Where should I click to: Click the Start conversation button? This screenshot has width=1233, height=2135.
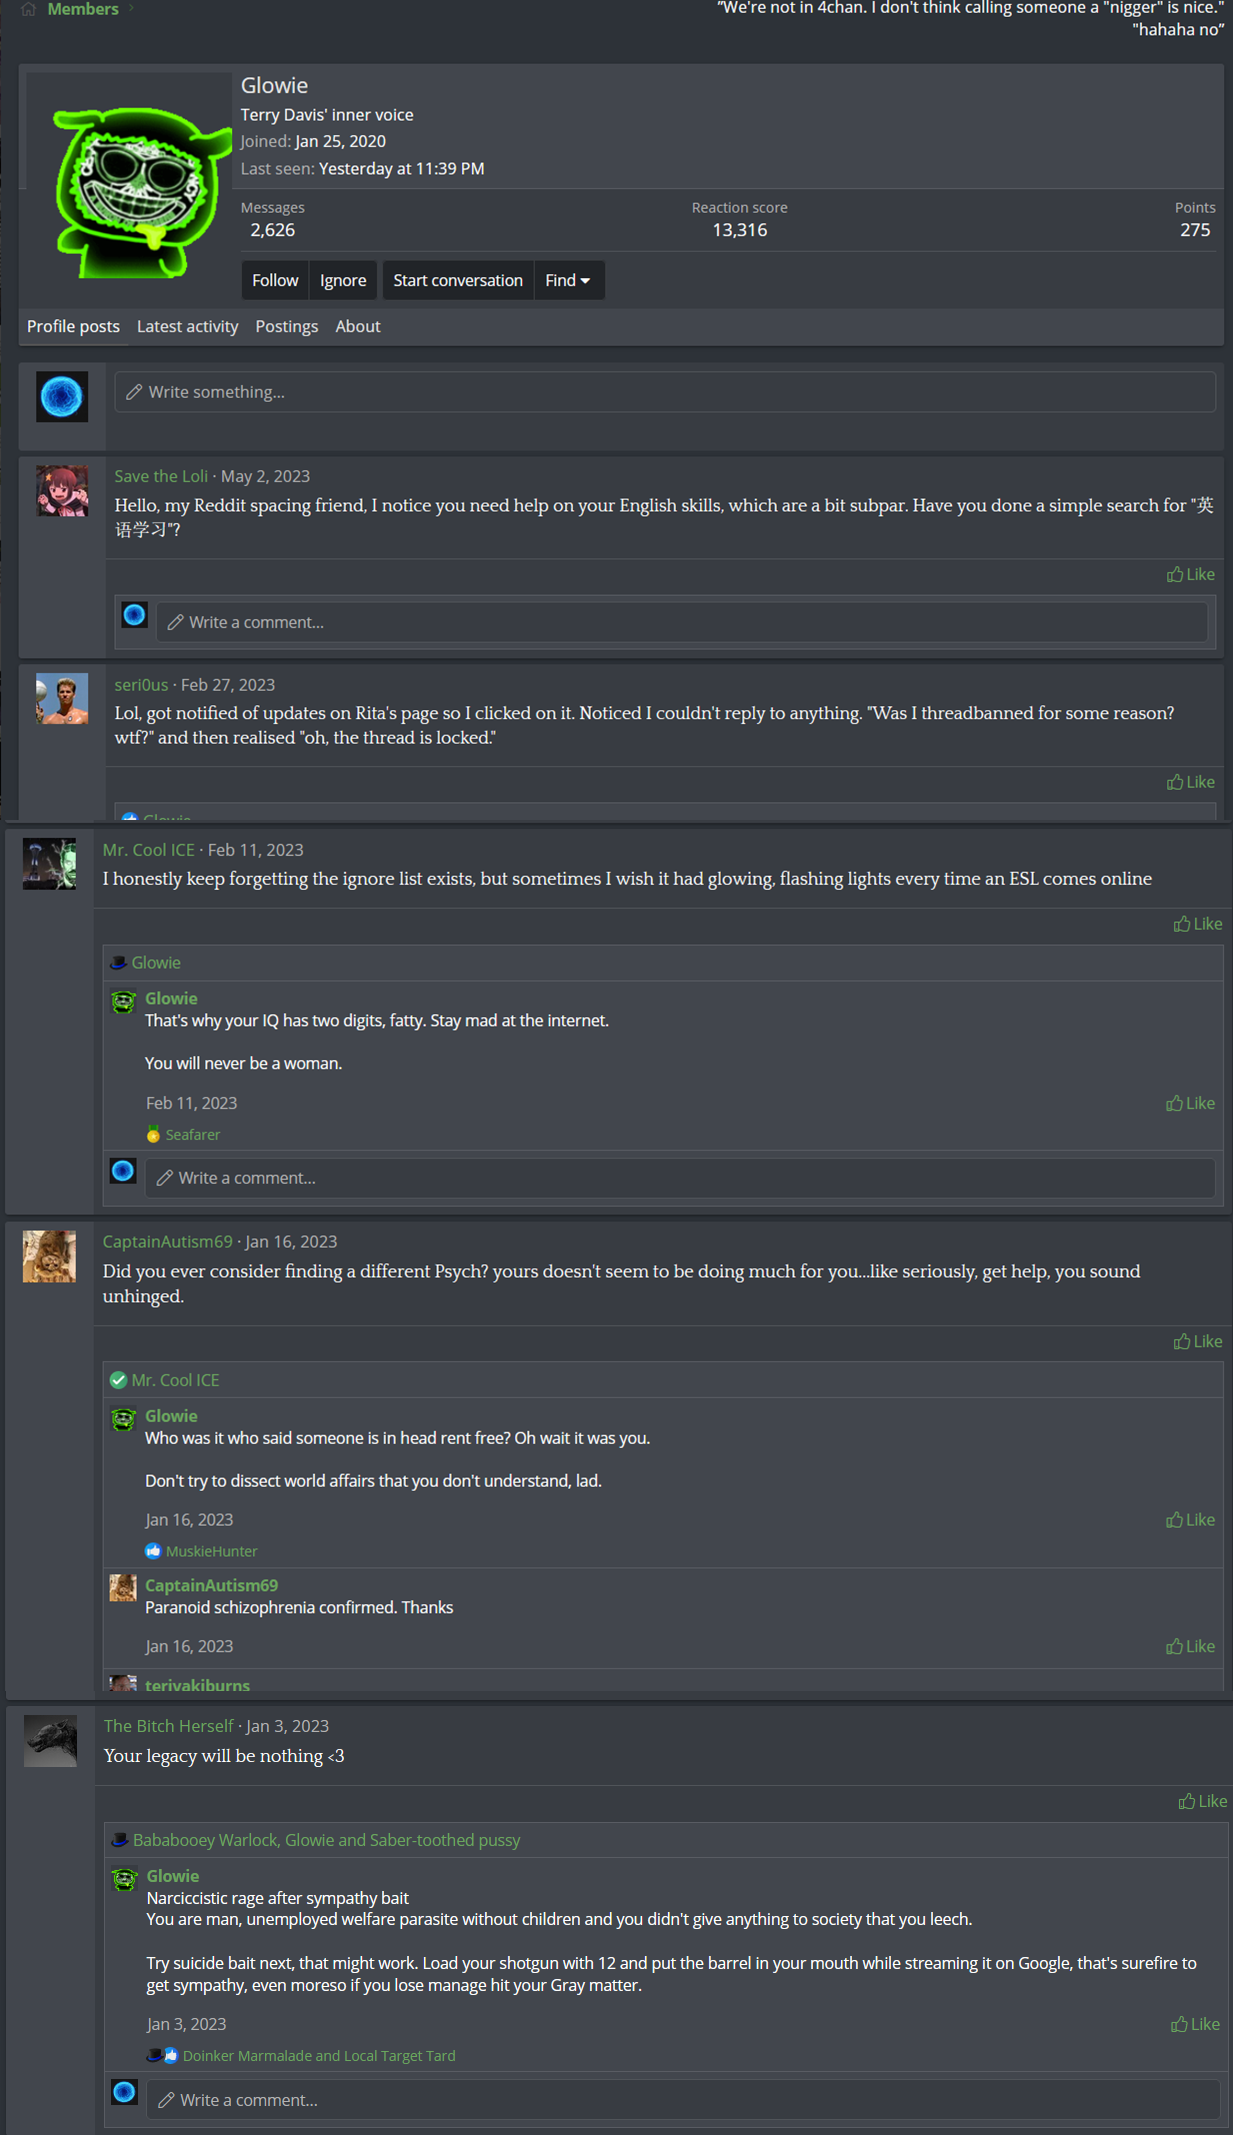(x=457, y=281)
